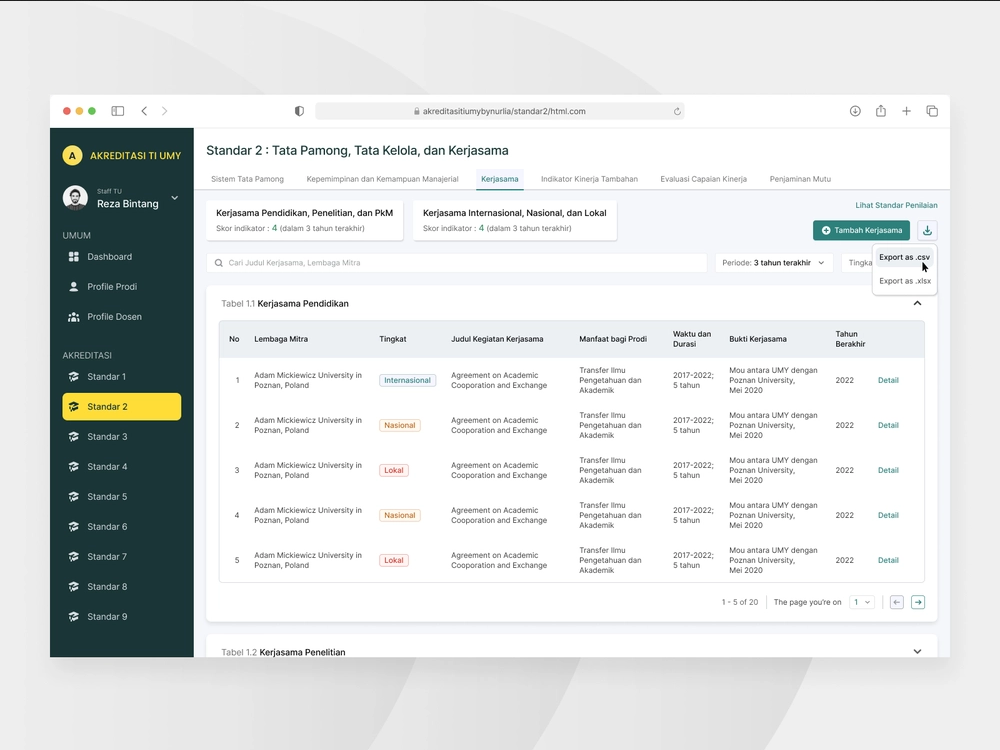The width and height of the screenshot is (1000, 750).
Task: Open the Periode 3 tahun terakhir dropdown
Action: (x=773, y=263)
